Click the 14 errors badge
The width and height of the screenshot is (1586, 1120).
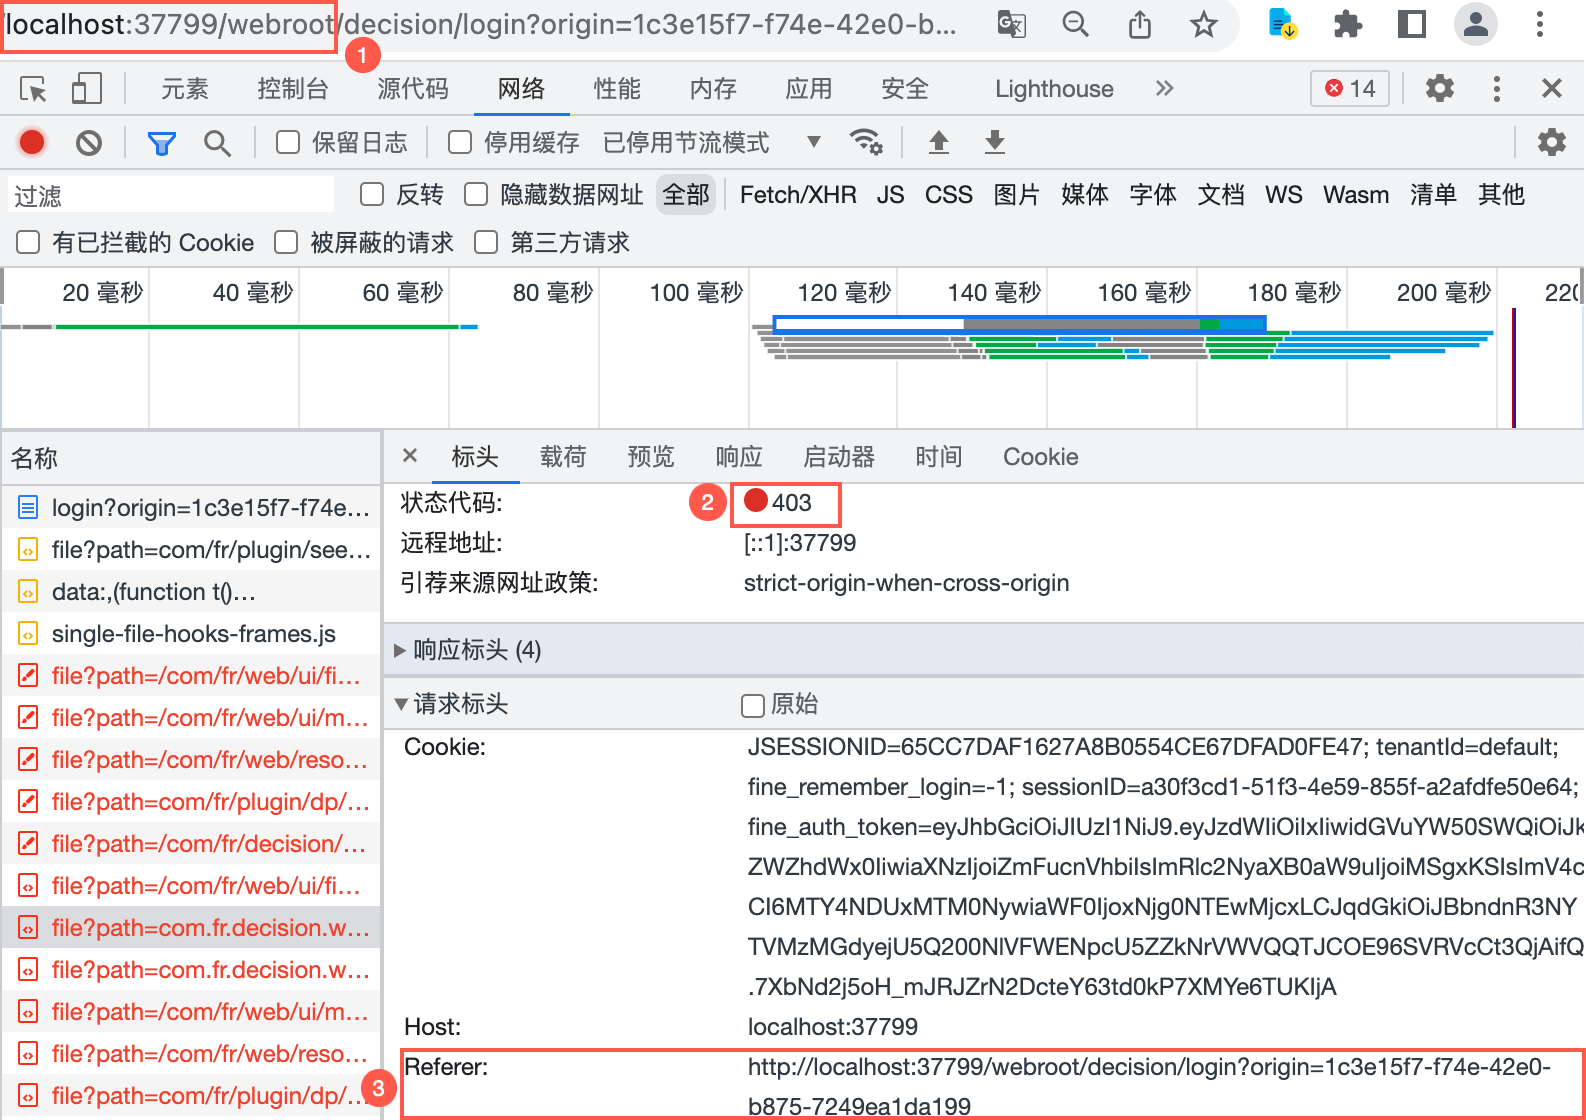pyautogui.click(x=1350, y=89)
